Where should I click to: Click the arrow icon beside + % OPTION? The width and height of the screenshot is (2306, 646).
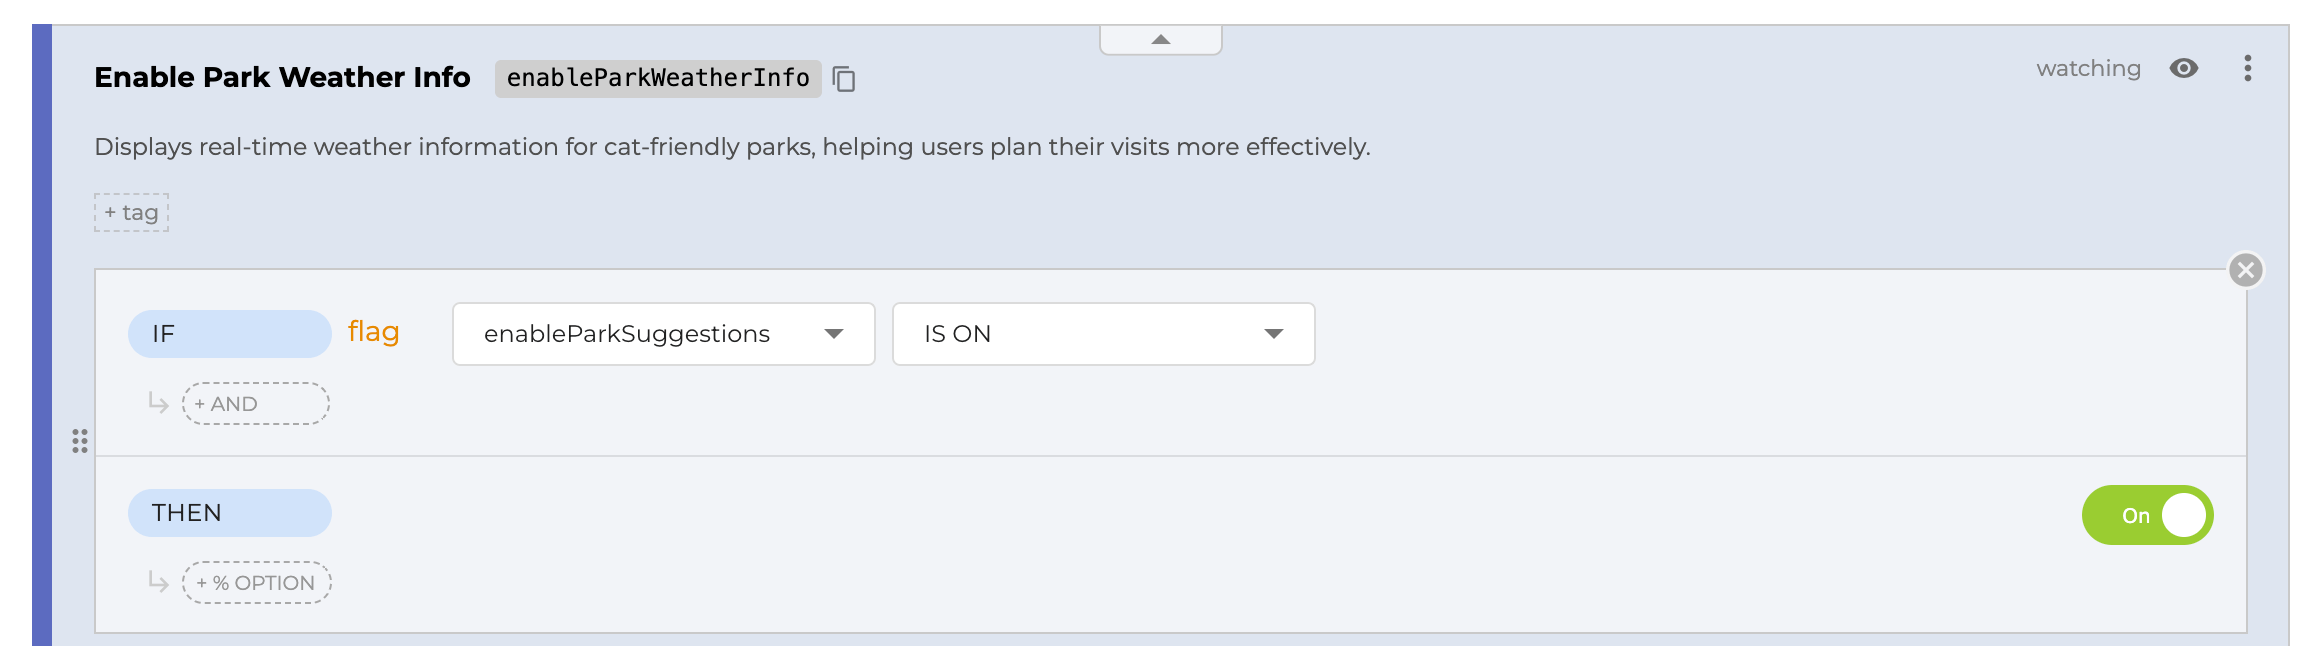click(158, 581)
